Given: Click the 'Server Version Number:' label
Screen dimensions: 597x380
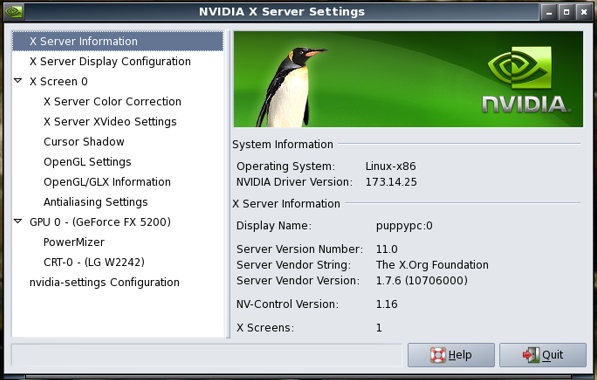Looking at the screenshot, I should (300, 249).
